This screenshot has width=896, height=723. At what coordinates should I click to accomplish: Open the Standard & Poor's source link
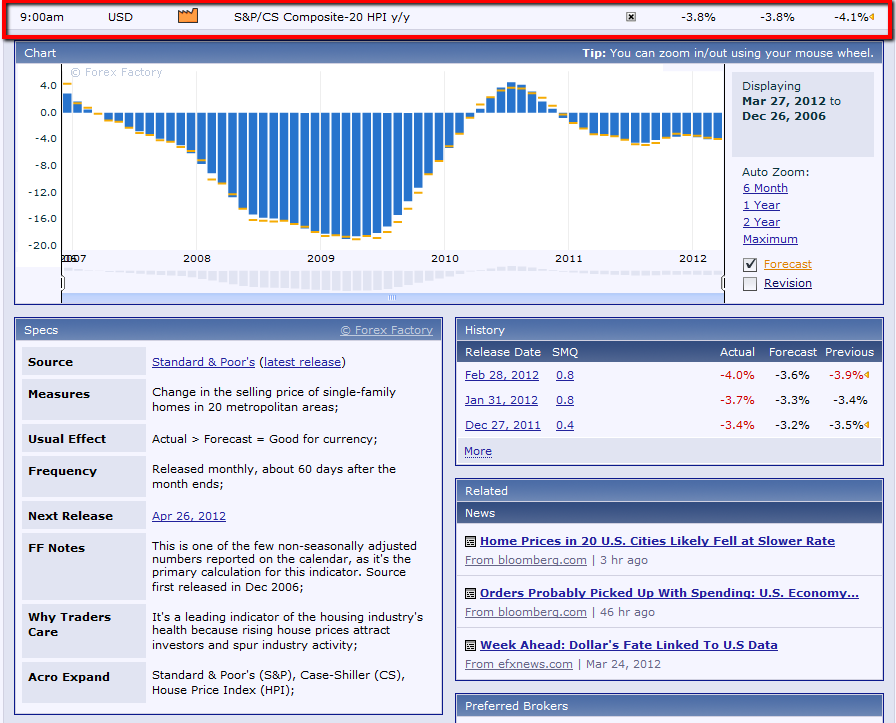203,362
